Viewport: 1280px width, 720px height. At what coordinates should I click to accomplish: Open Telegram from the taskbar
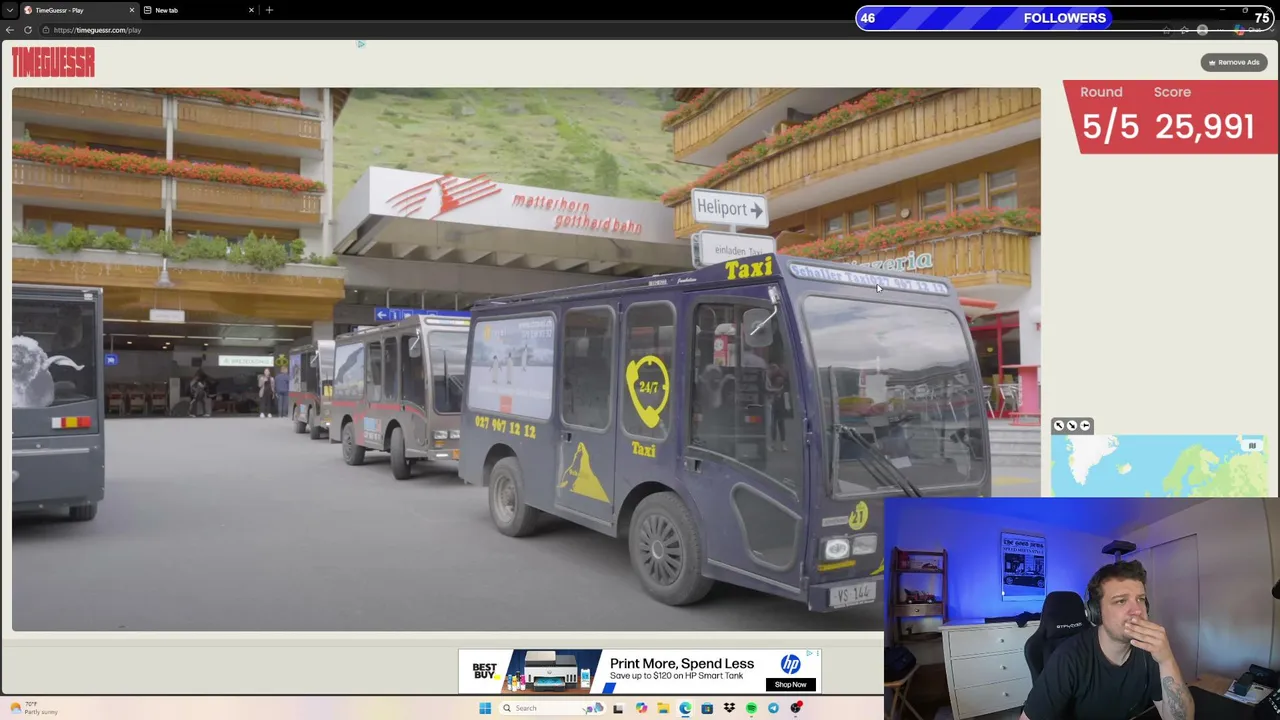point(773,708)
